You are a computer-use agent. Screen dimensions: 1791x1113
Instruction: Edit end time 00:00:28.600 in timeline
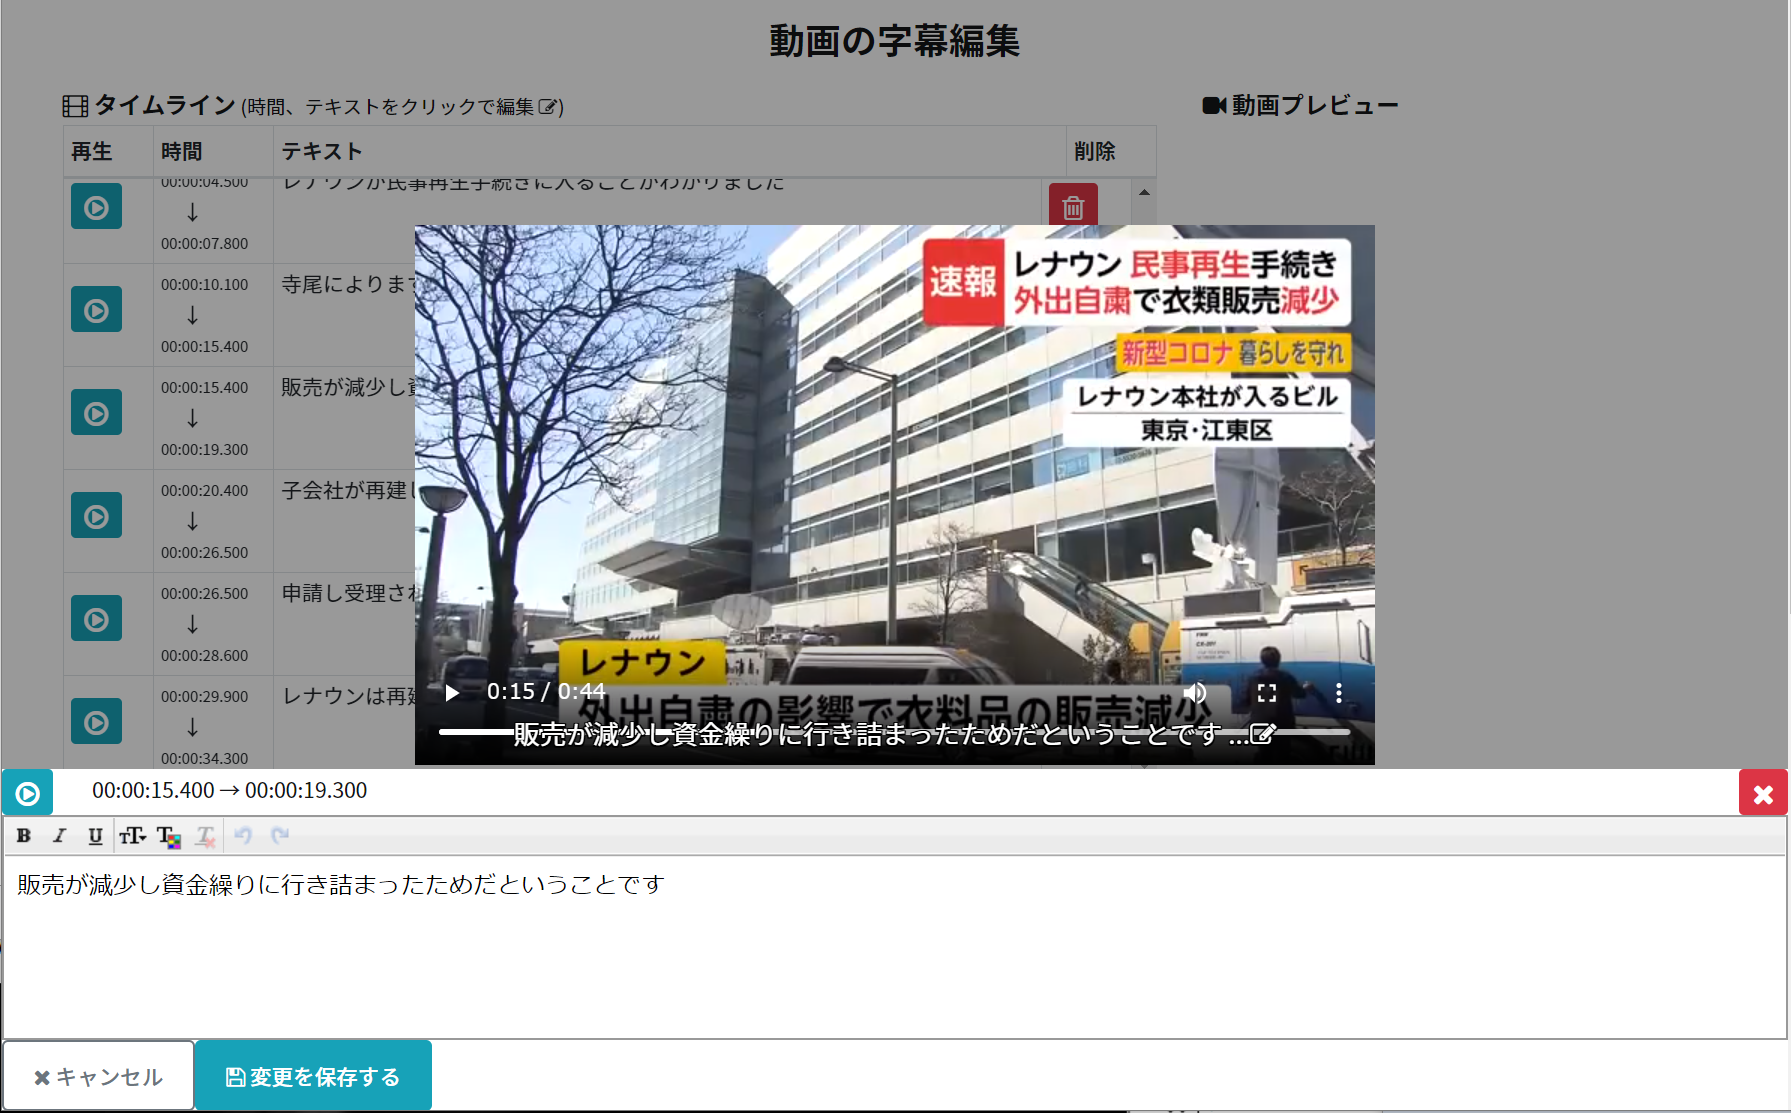[205, 655]
